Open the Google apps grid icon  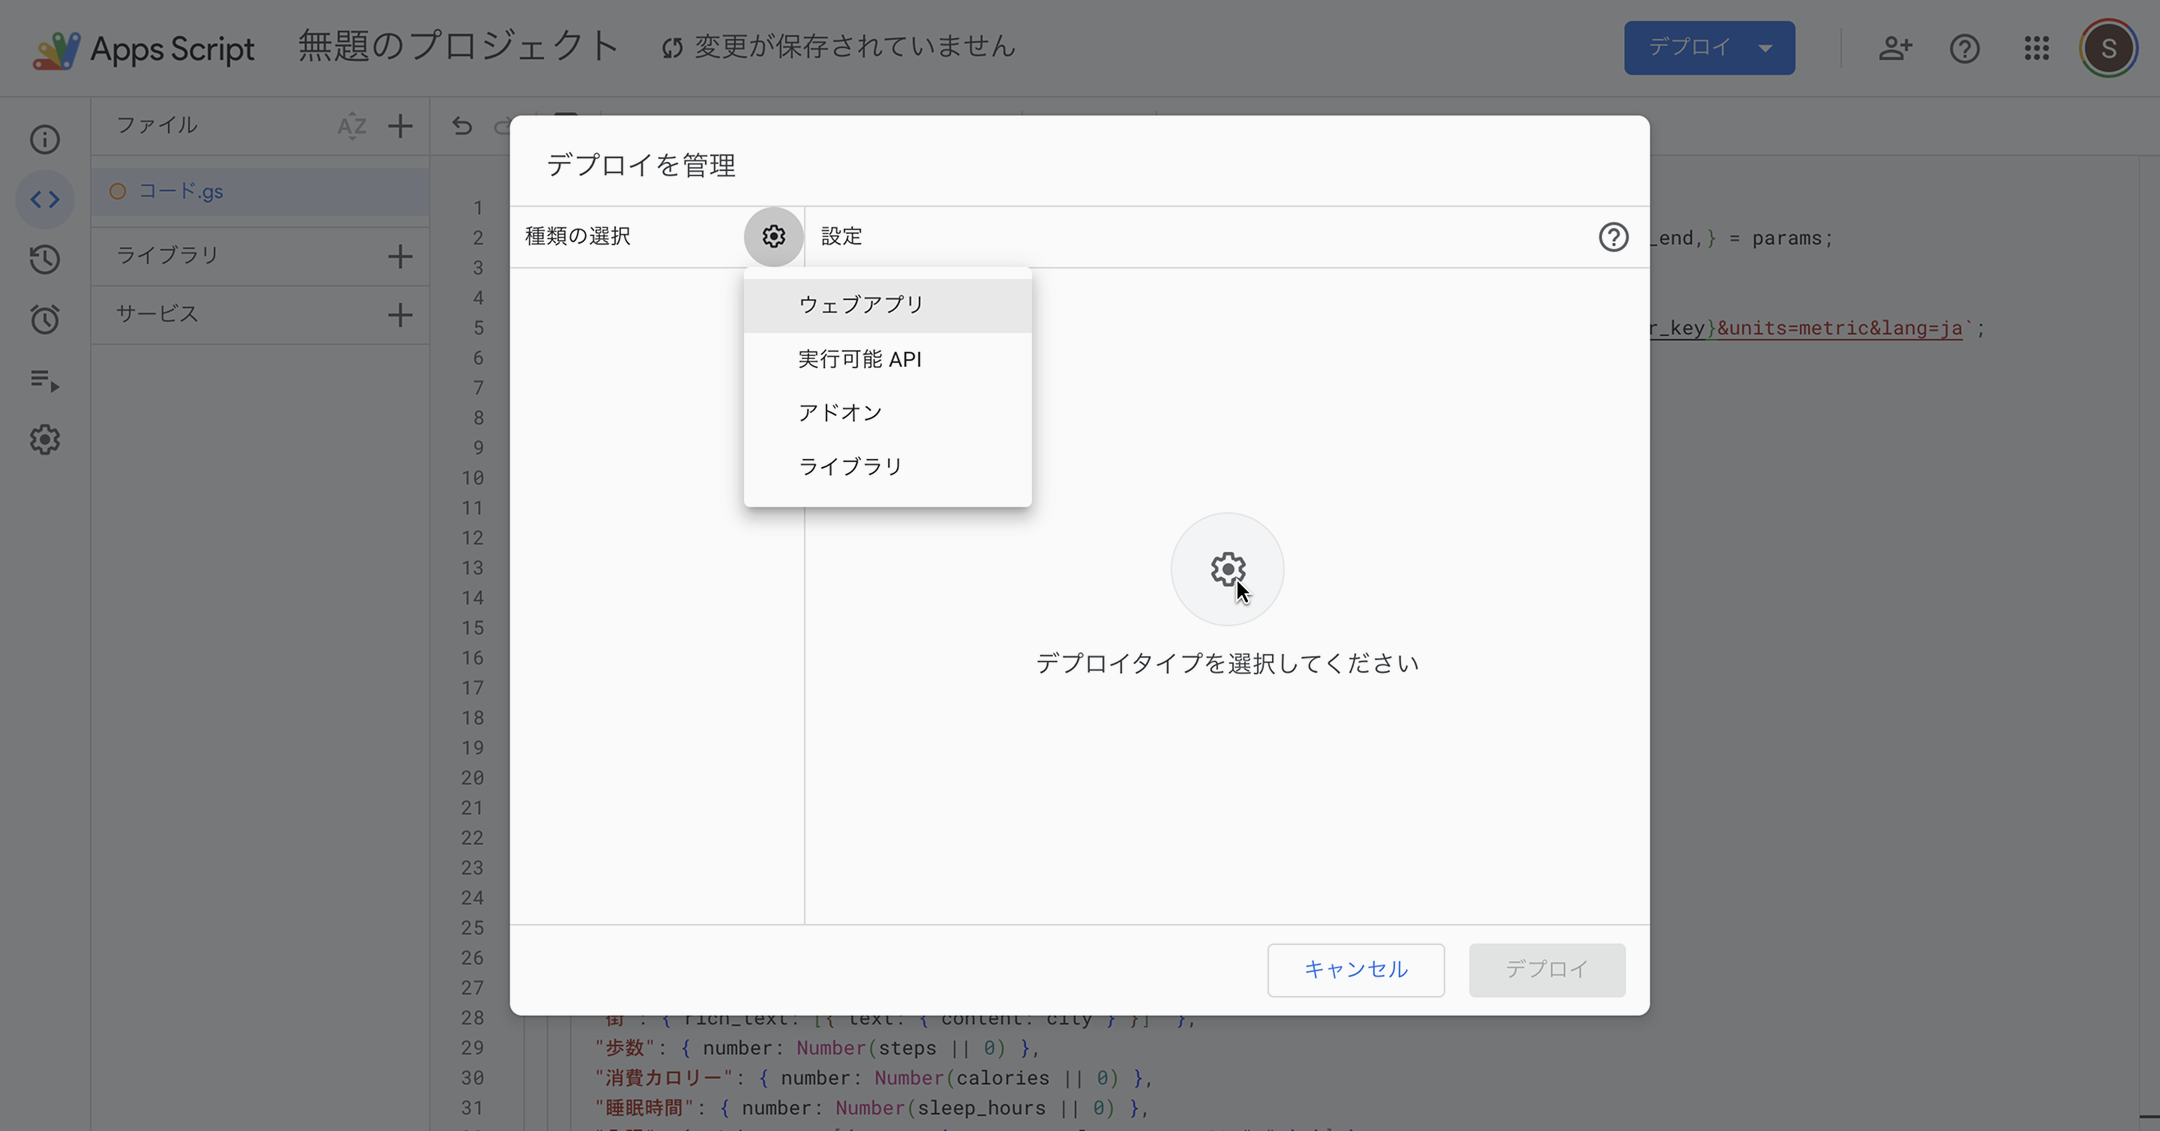(2036, 48)
